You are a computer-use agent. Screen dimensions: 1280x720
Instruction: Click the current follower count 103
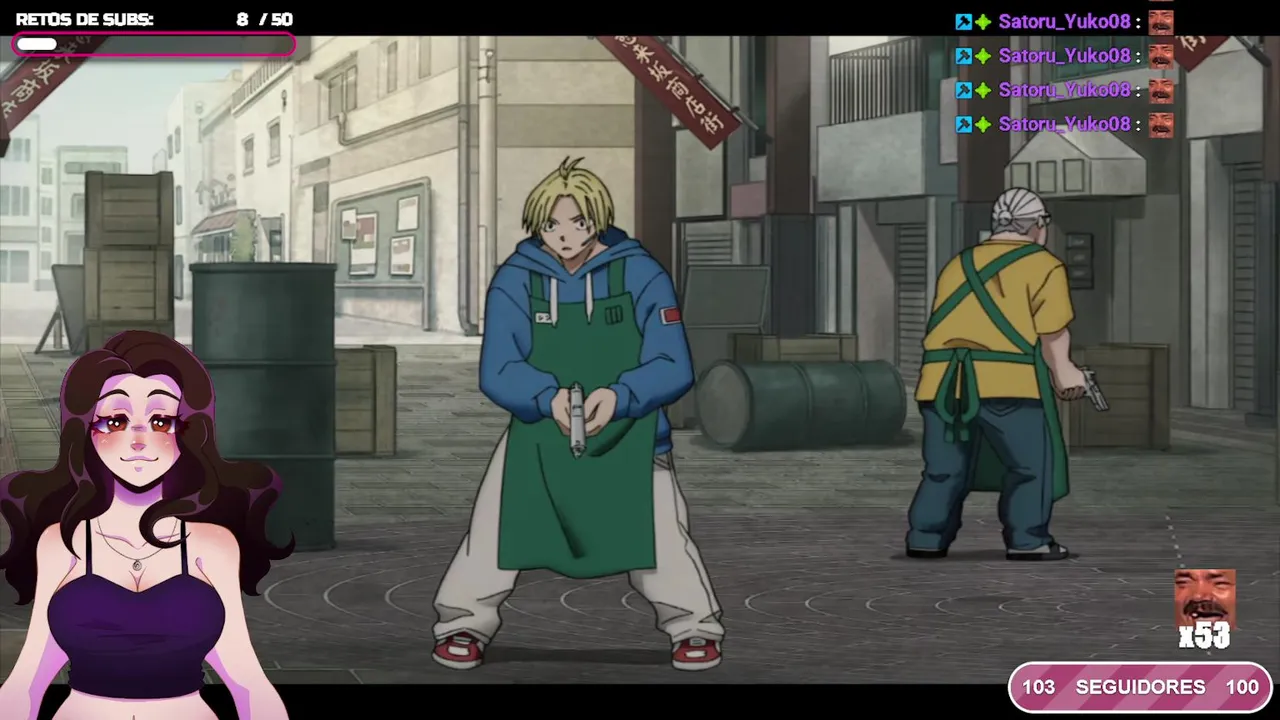(x=1038, y=687)
